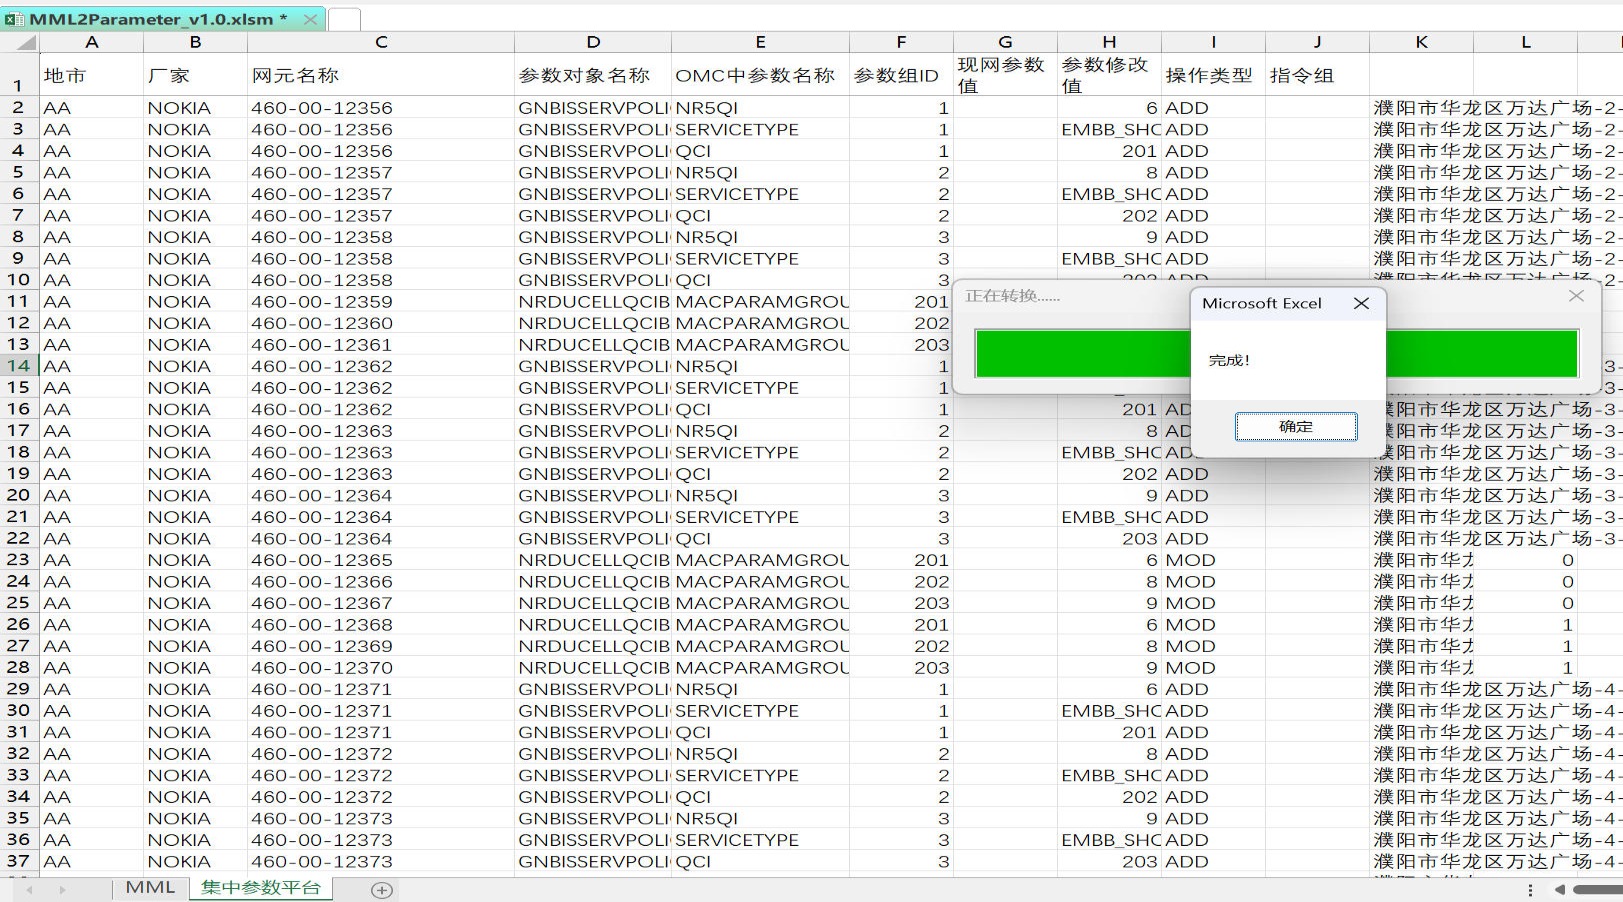1623x902 pixels.
Task: Select the 集中参数平台 sheet tab
Action: [x=260, y=888]
